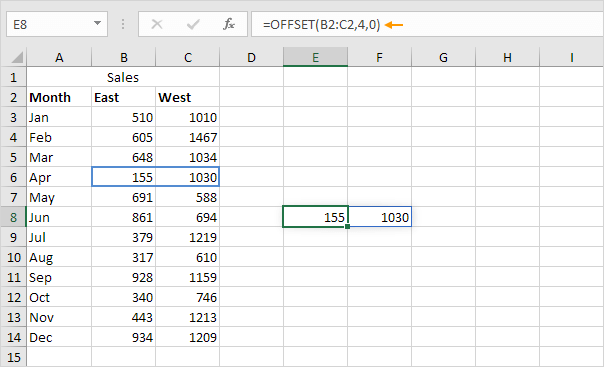Viewport: 604px width, 367px height.
Task: Select column G header
Action: (443, 57)
